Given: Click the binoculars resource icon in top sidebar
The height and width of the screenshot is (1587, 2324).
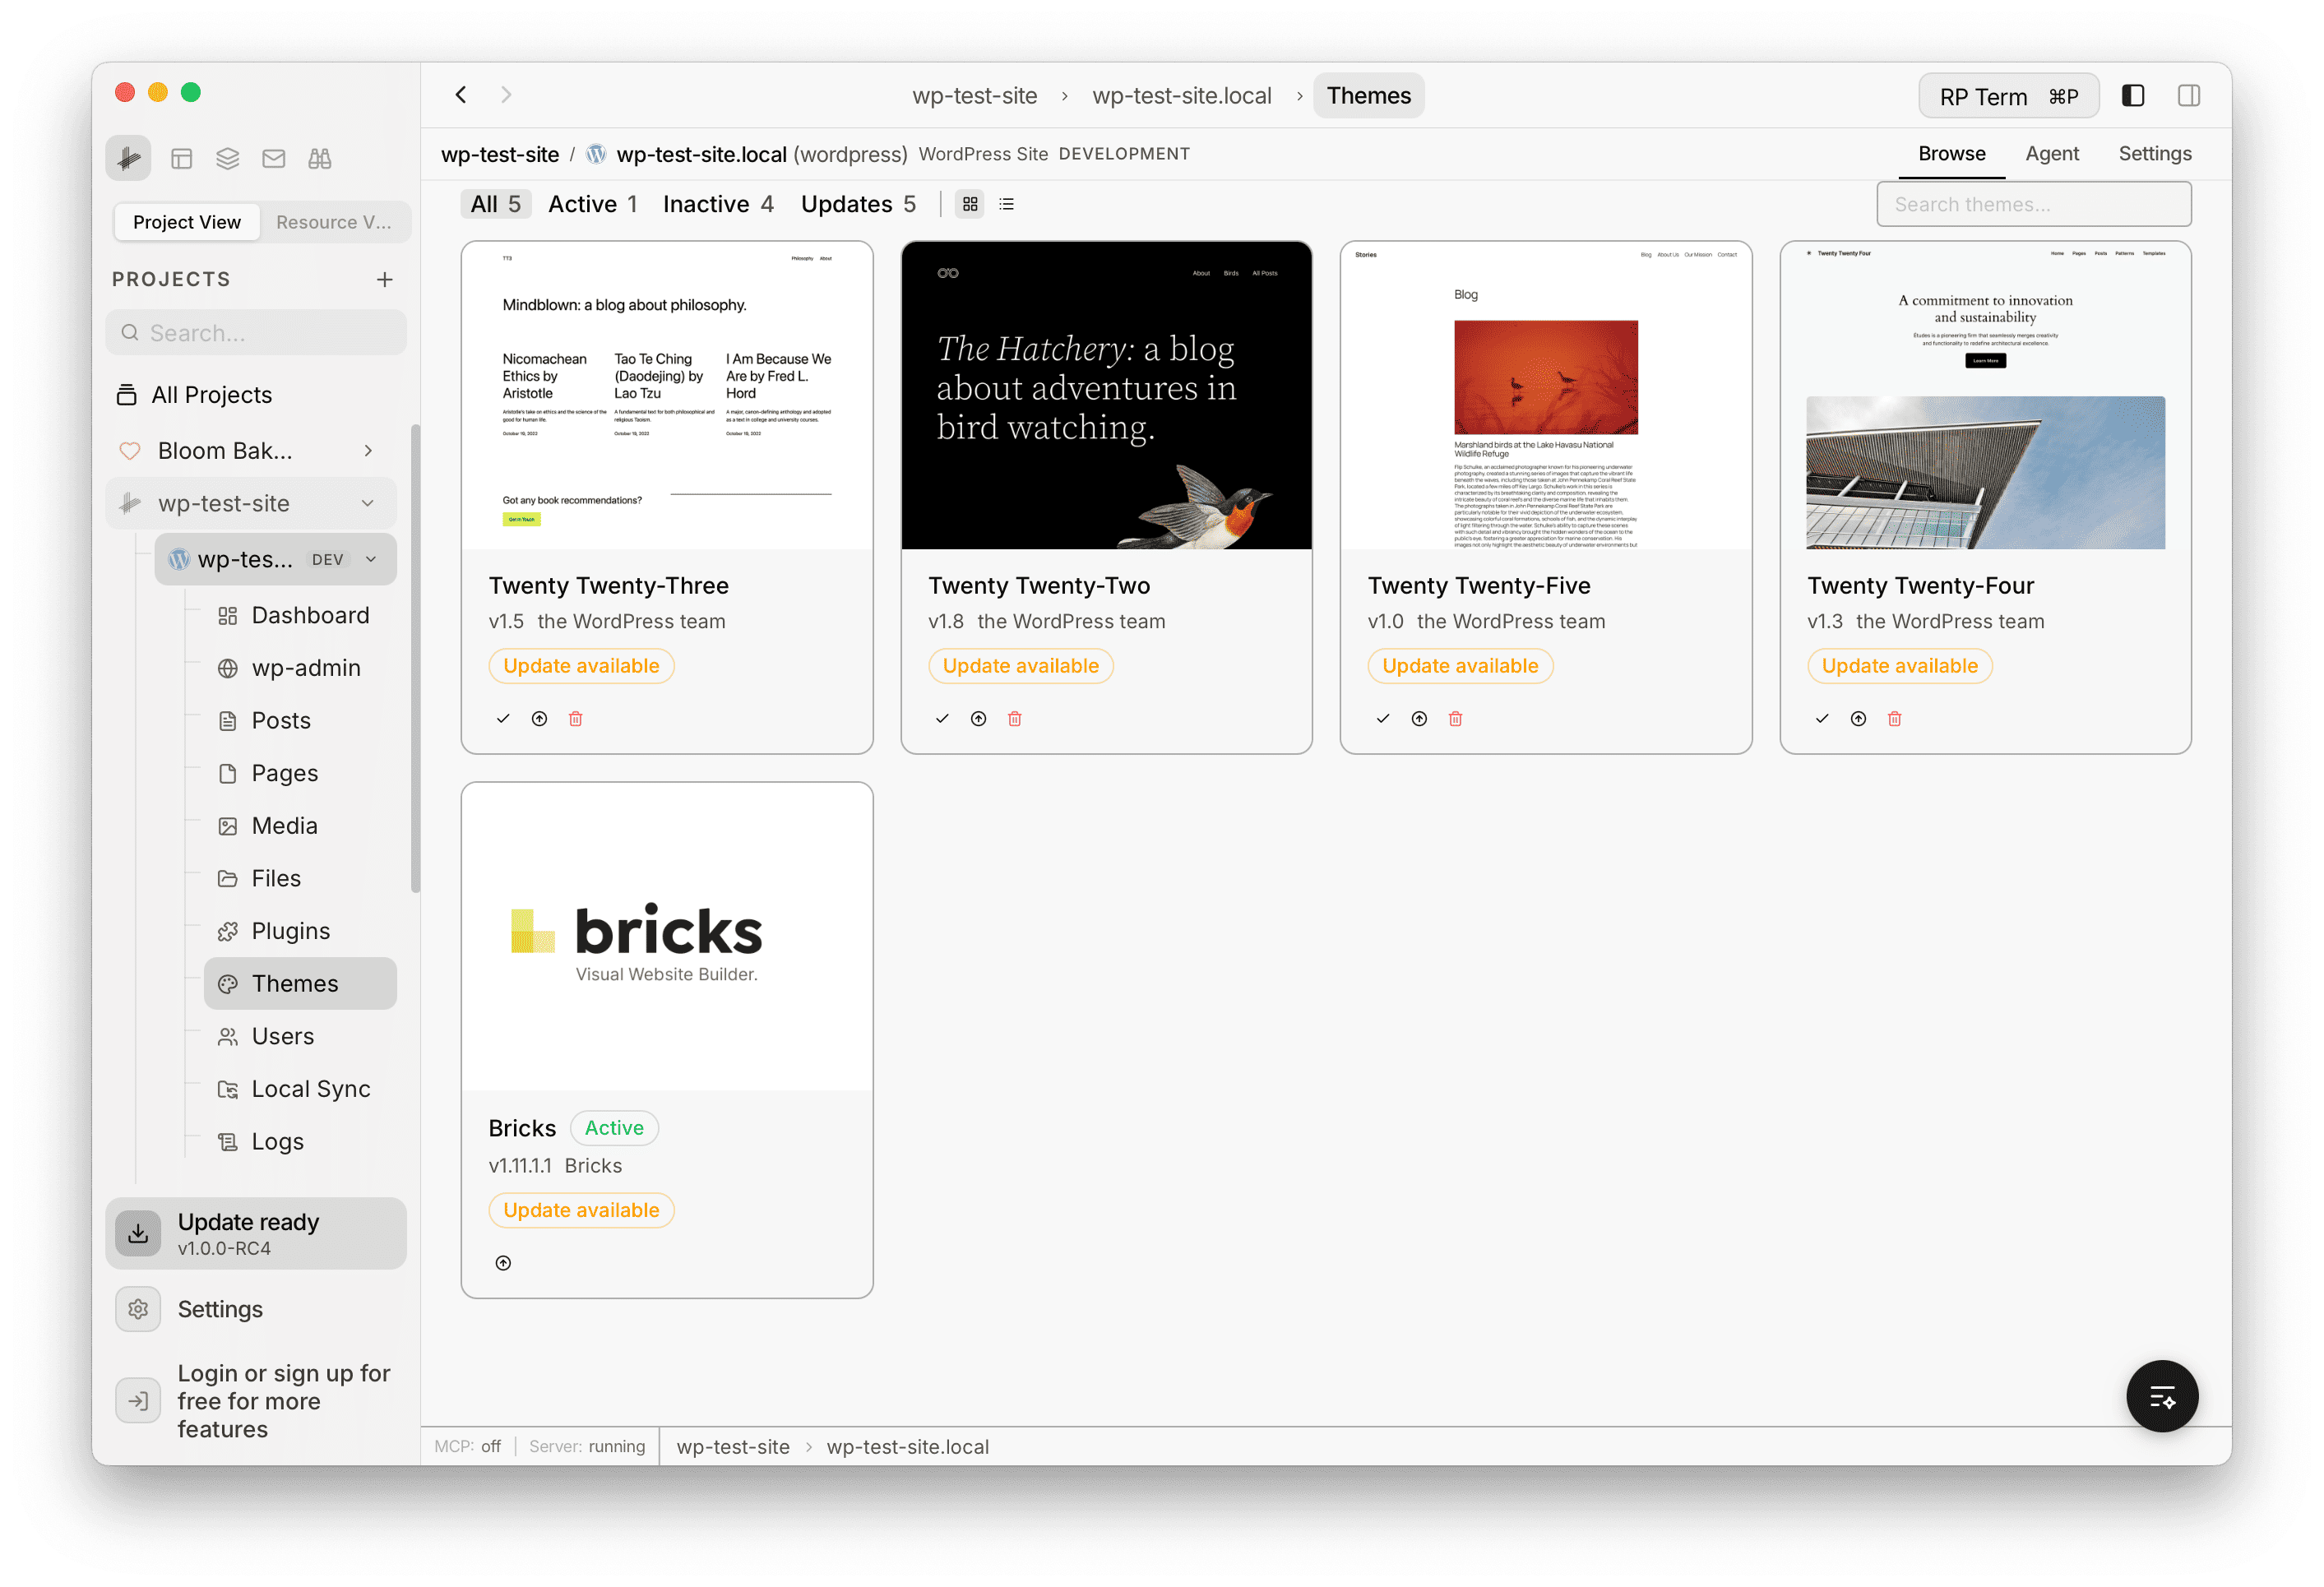Looking at the screenshot, I should [x=319, y=157].
